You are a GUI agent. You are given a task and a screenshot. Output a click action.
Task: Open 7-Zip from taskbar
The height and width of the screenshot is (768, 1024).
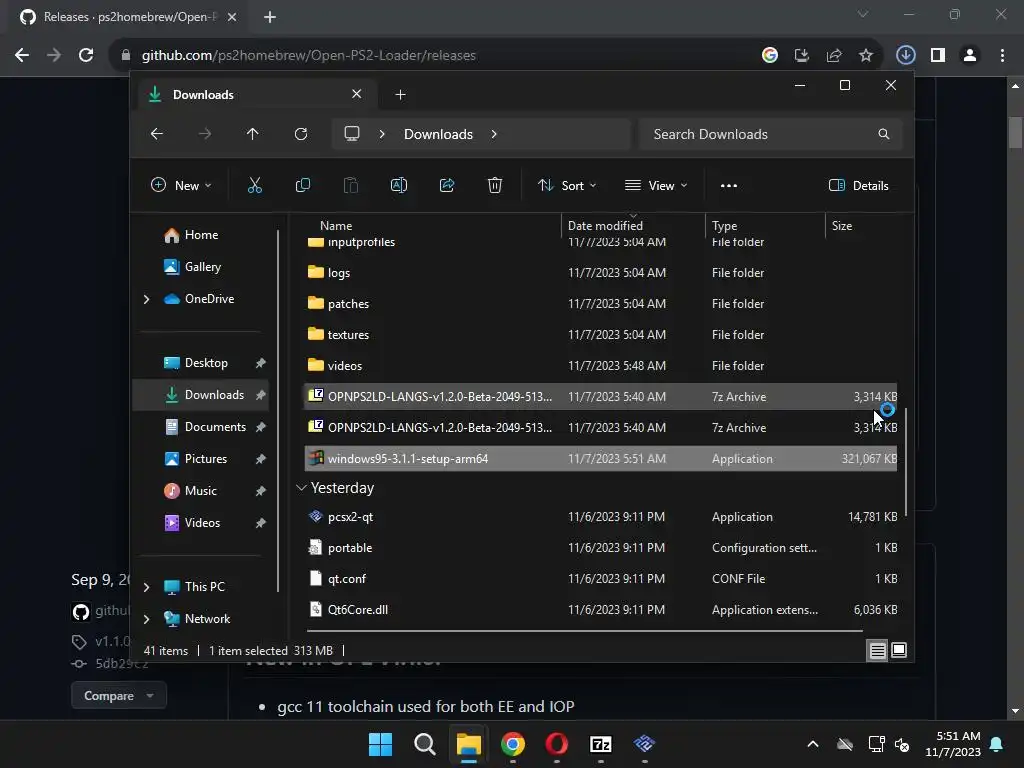(x=600, y=744)
